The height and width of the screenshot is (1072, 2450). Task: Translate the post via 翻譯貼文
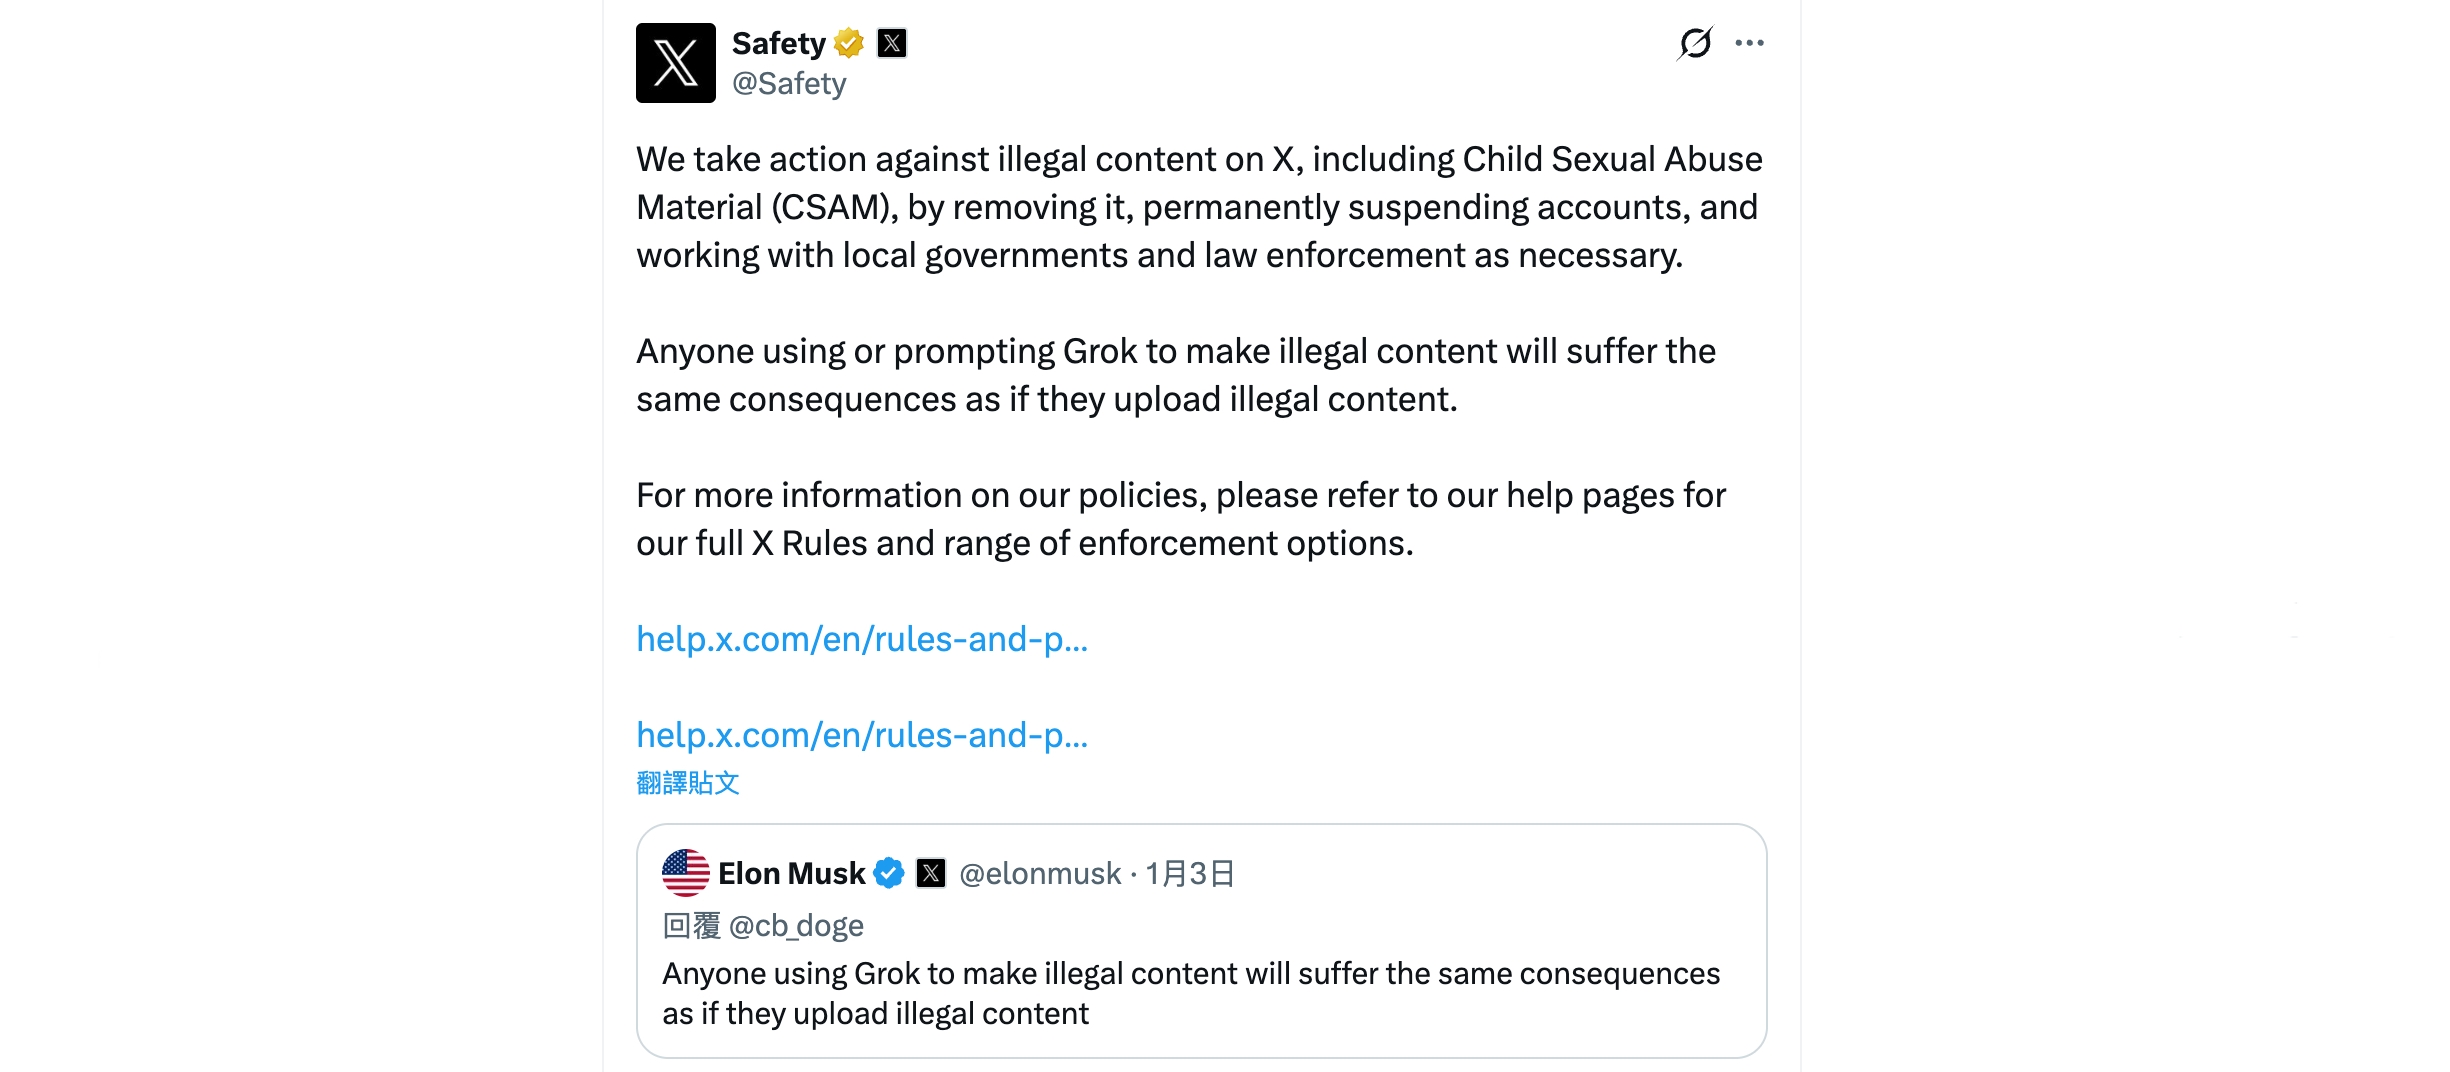tap(688, 783)
